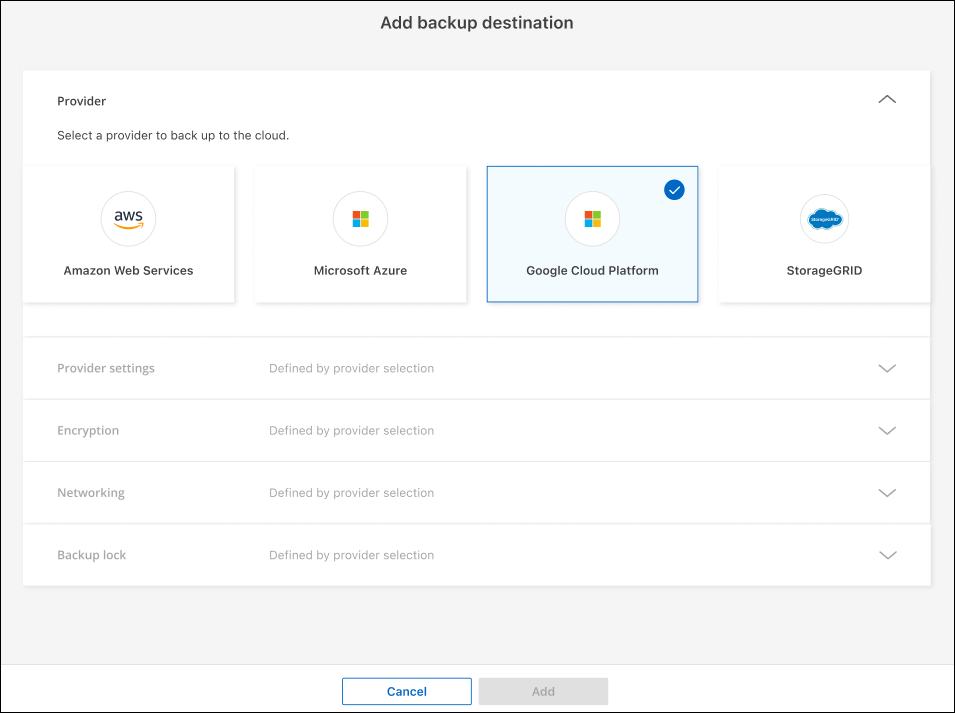This screenshot has width=955, height=713.
Task: Choose the Microsoft Azure card label
Action: [360, 271]
